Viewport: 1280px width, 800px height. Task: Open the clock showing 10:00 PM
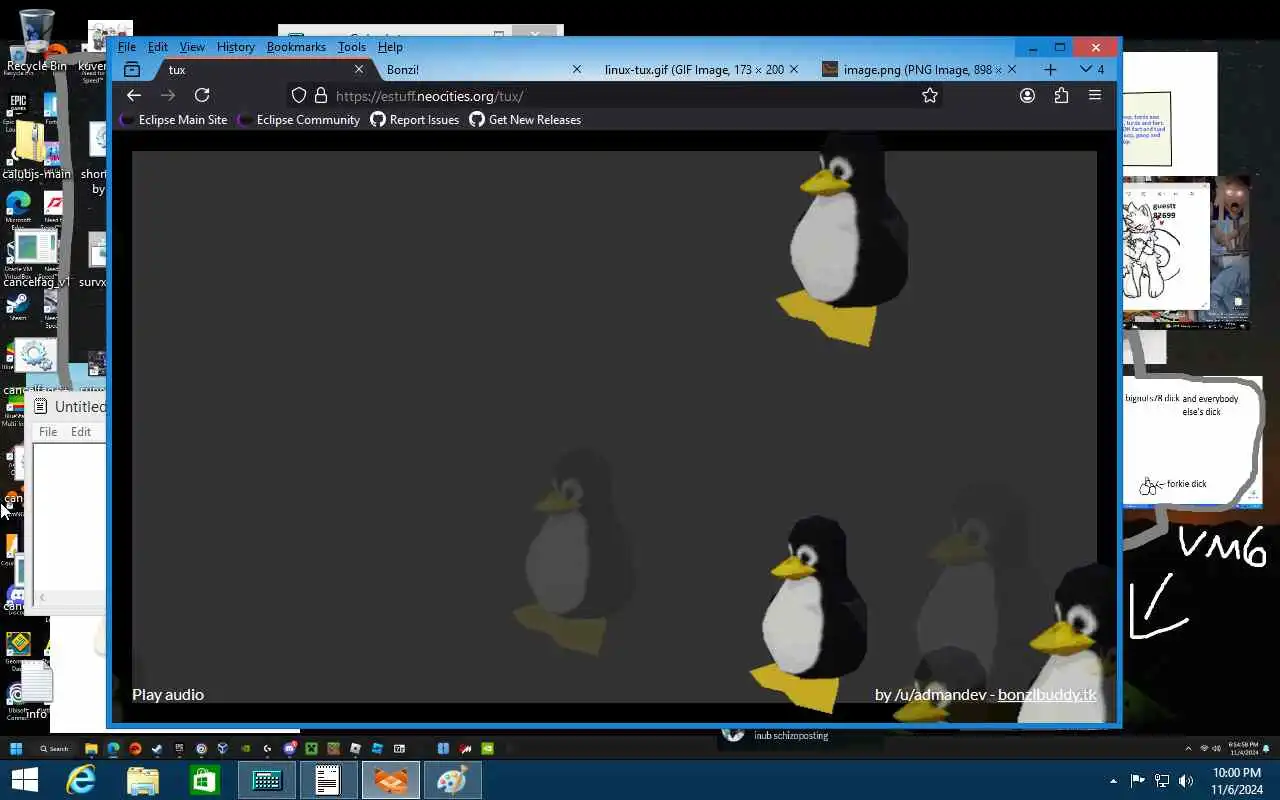click(1236, 781)
